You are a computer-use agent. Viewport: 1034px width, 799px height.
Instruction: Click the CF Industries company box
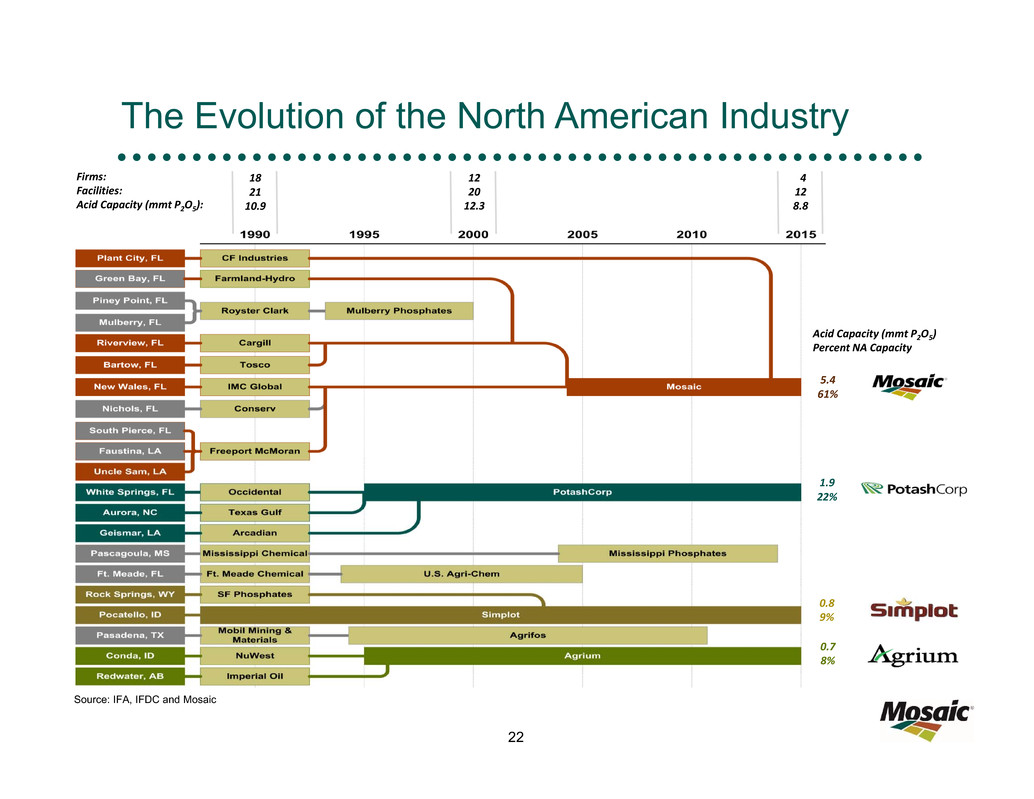[x=255, y=258]
